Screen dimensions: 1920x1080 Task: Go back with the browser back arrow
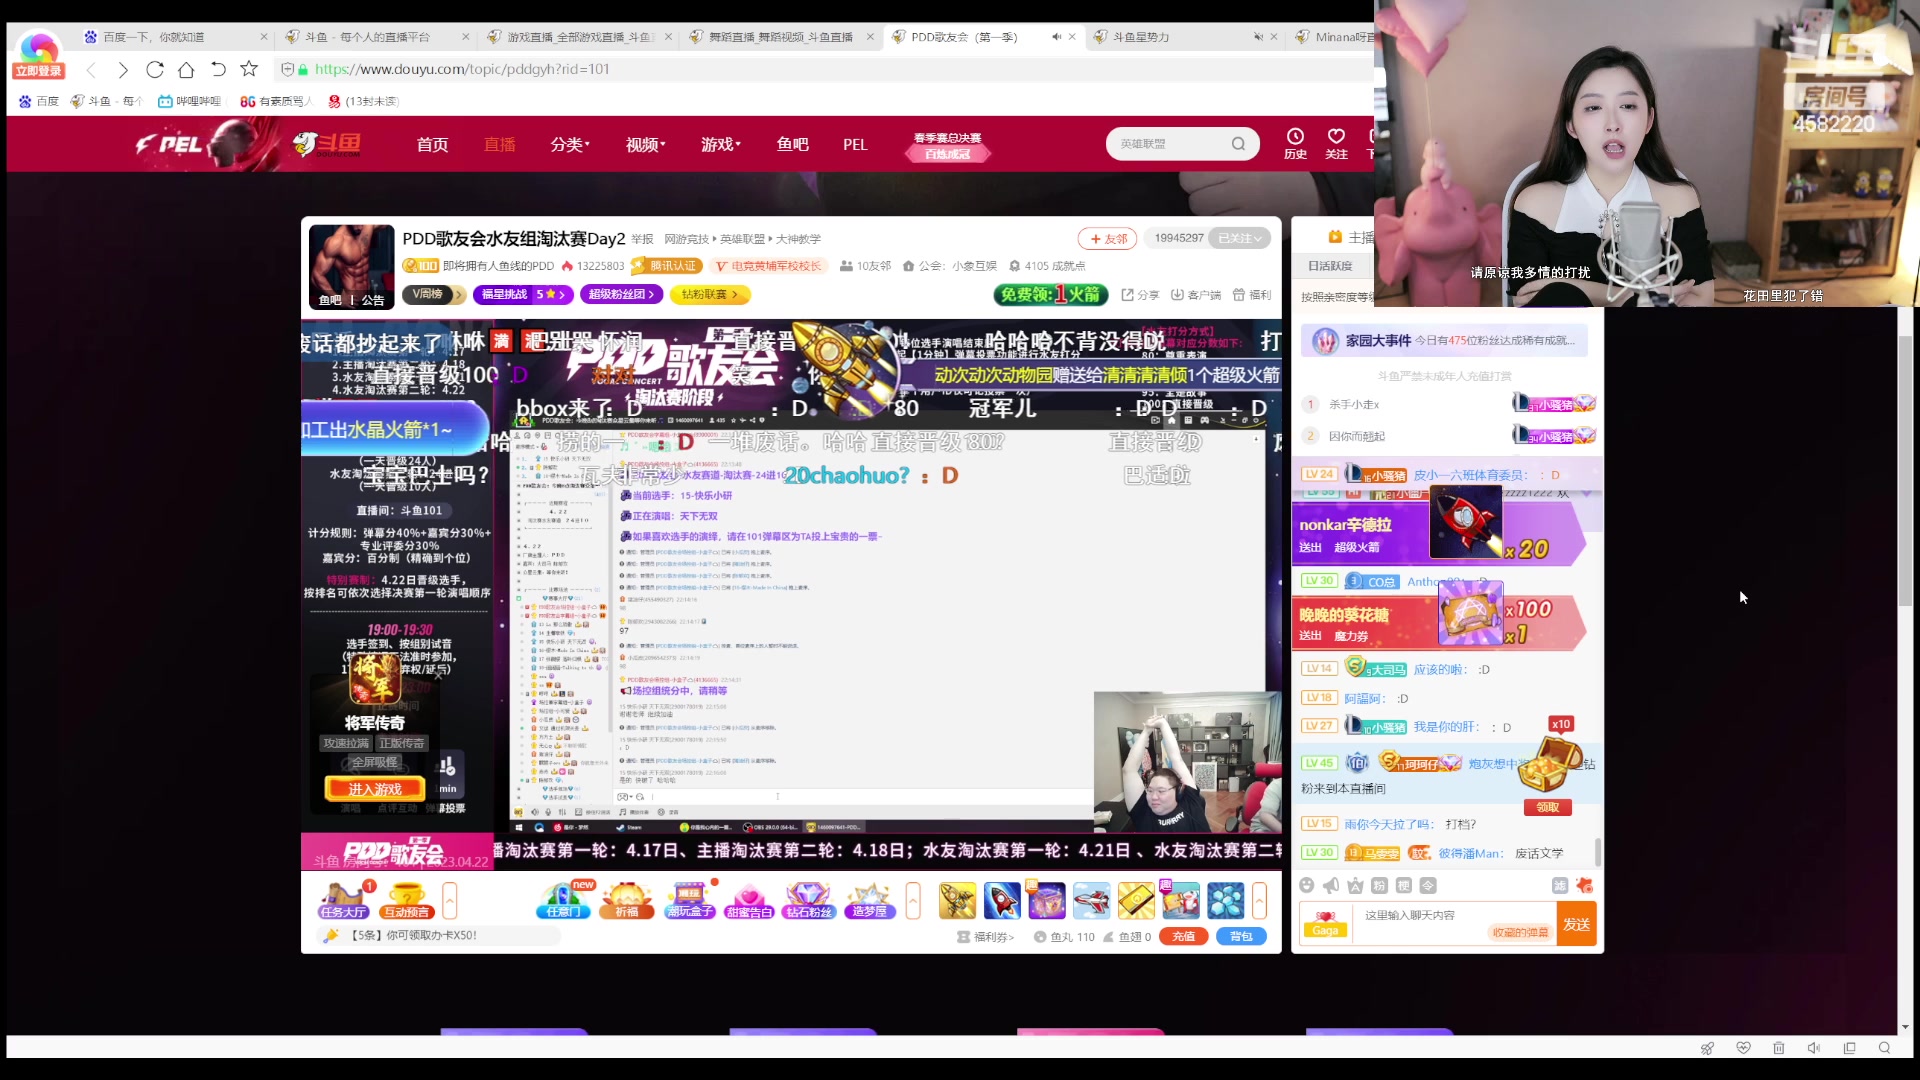click(91, 70)
